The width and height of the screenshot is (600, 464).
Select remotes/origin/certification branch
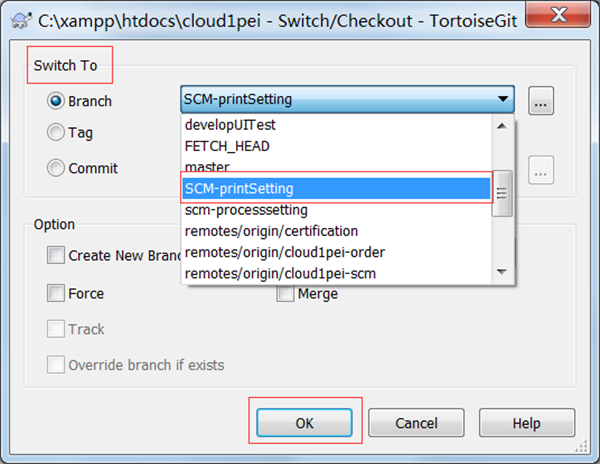[271, 231]
